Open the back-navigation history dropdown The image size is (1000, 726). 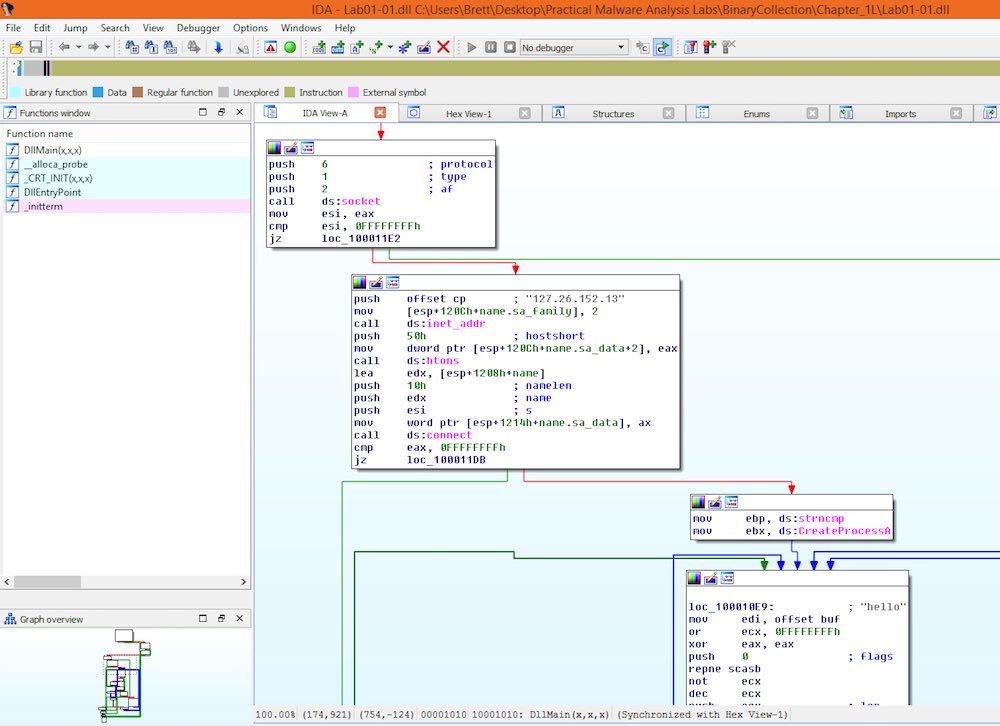tap(78, 47)
